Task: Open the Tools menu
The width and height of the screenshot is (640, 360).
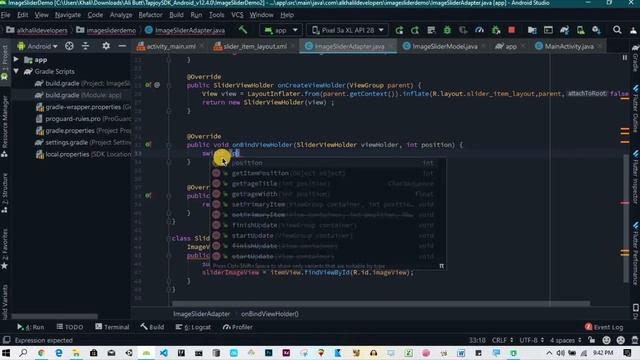Action: 216,15
